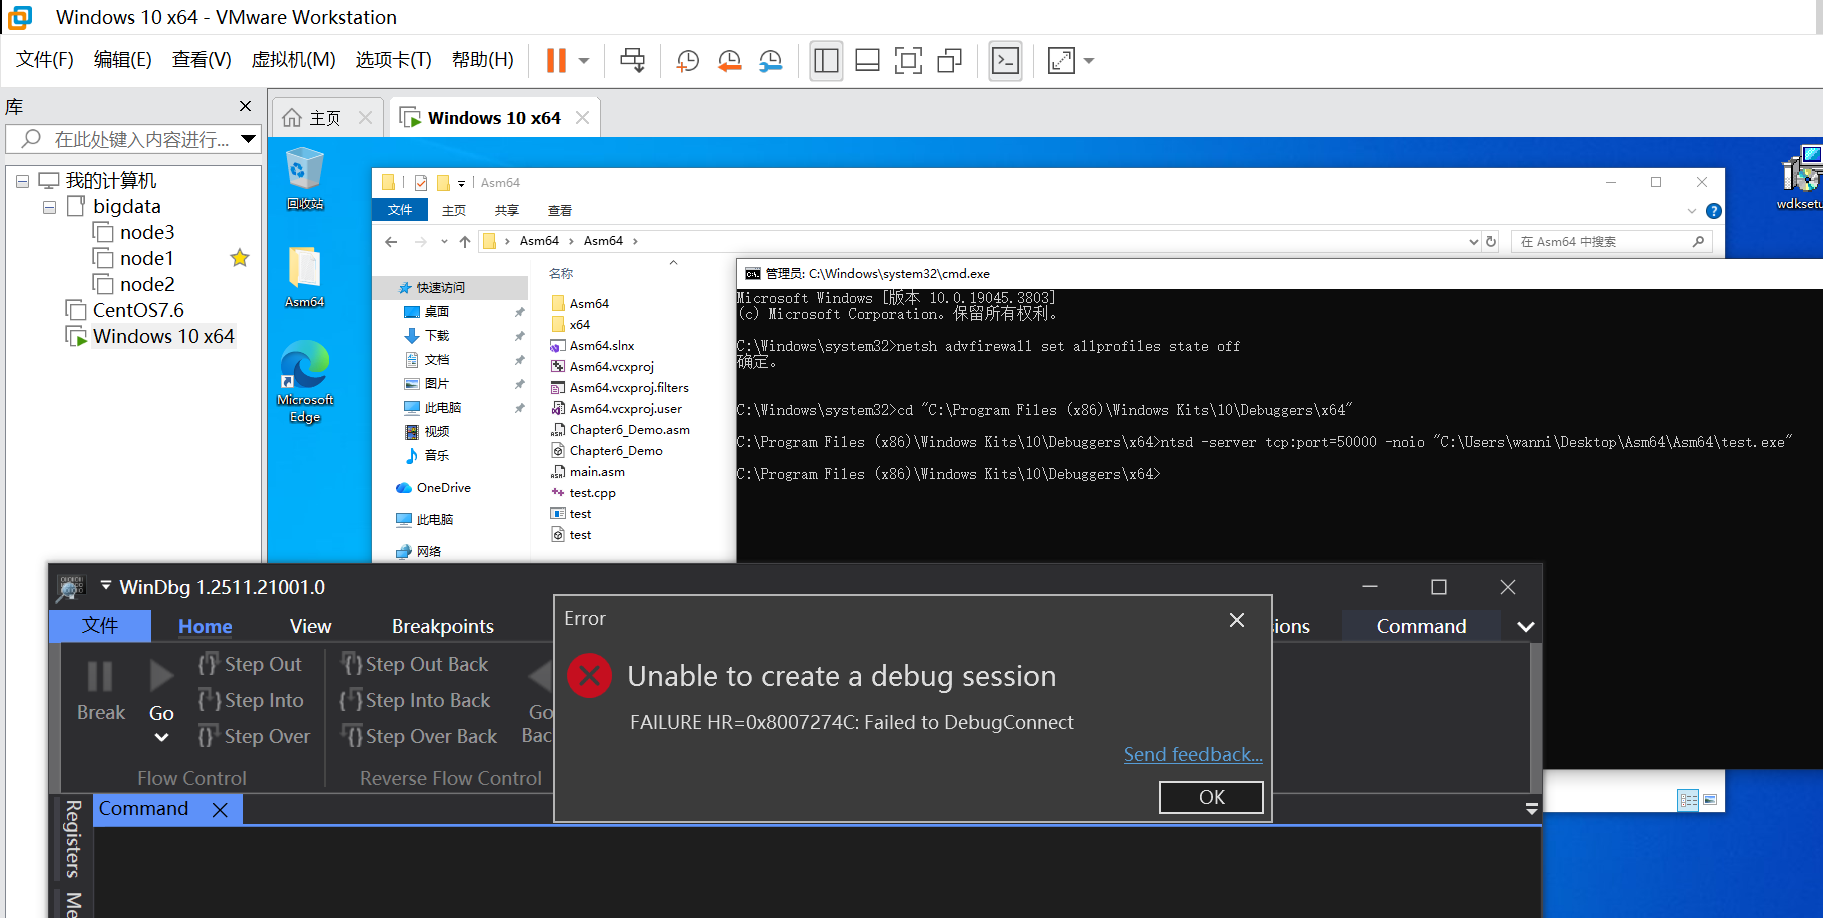This screenshot has width=1823, height=918.
Task: Select node3 in the library tree
Action: [x=147, y=232]
